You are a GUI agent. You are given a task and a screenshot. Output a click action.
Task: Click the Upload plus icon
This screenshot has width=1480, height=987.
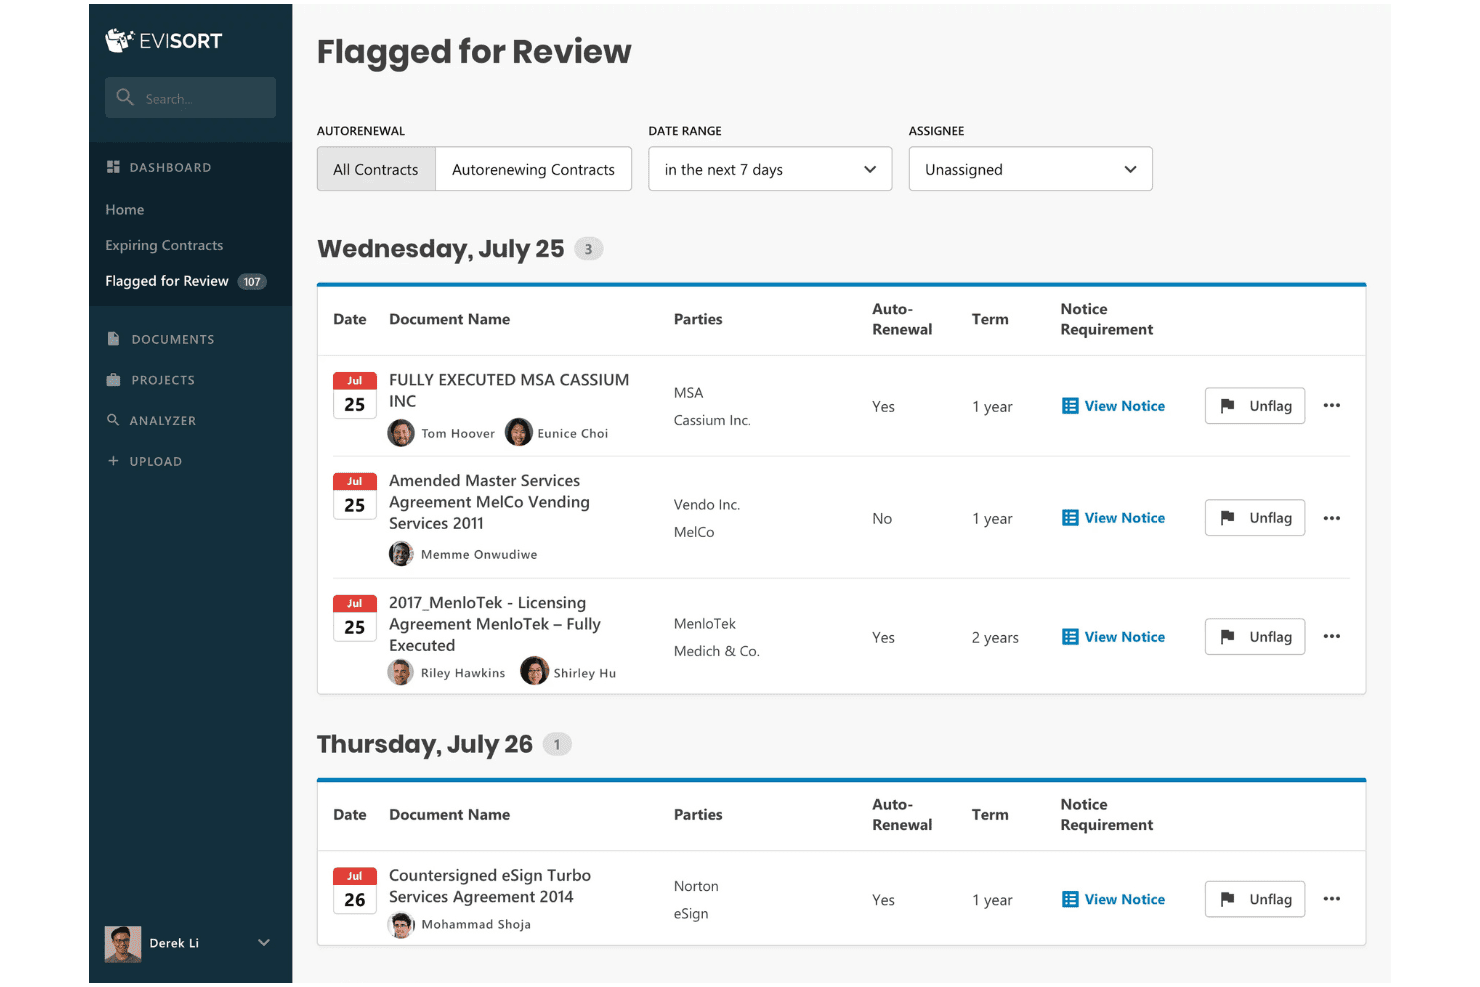point(113,461)
